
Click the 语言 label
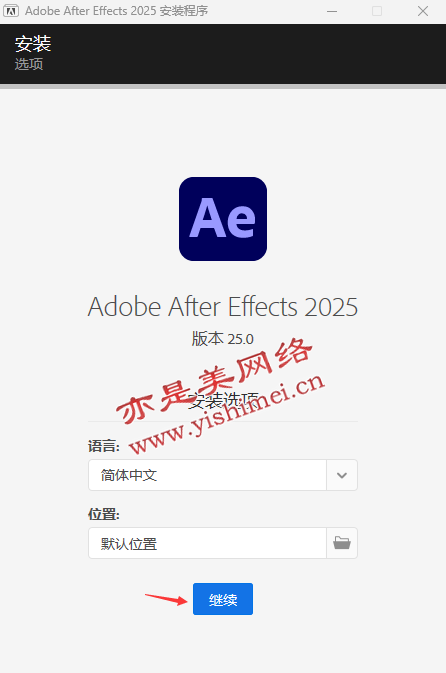click(x=104, y=446)
